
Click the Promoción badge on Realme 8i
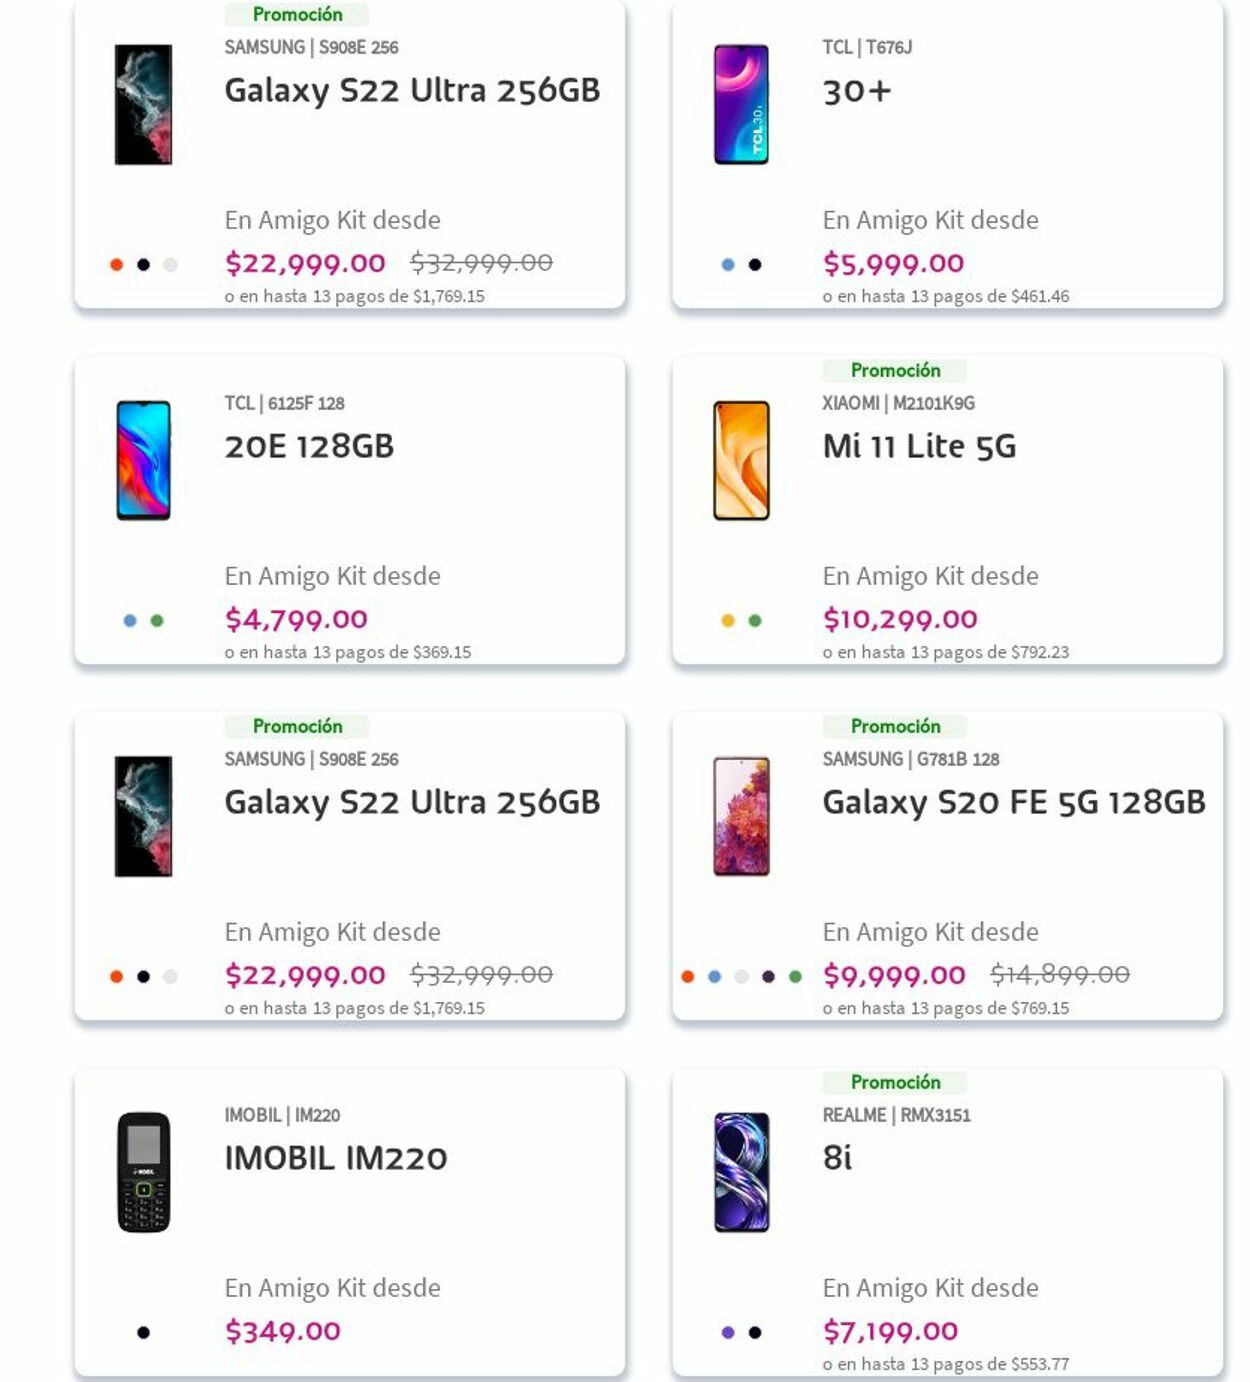click(x=895, y=1082)
